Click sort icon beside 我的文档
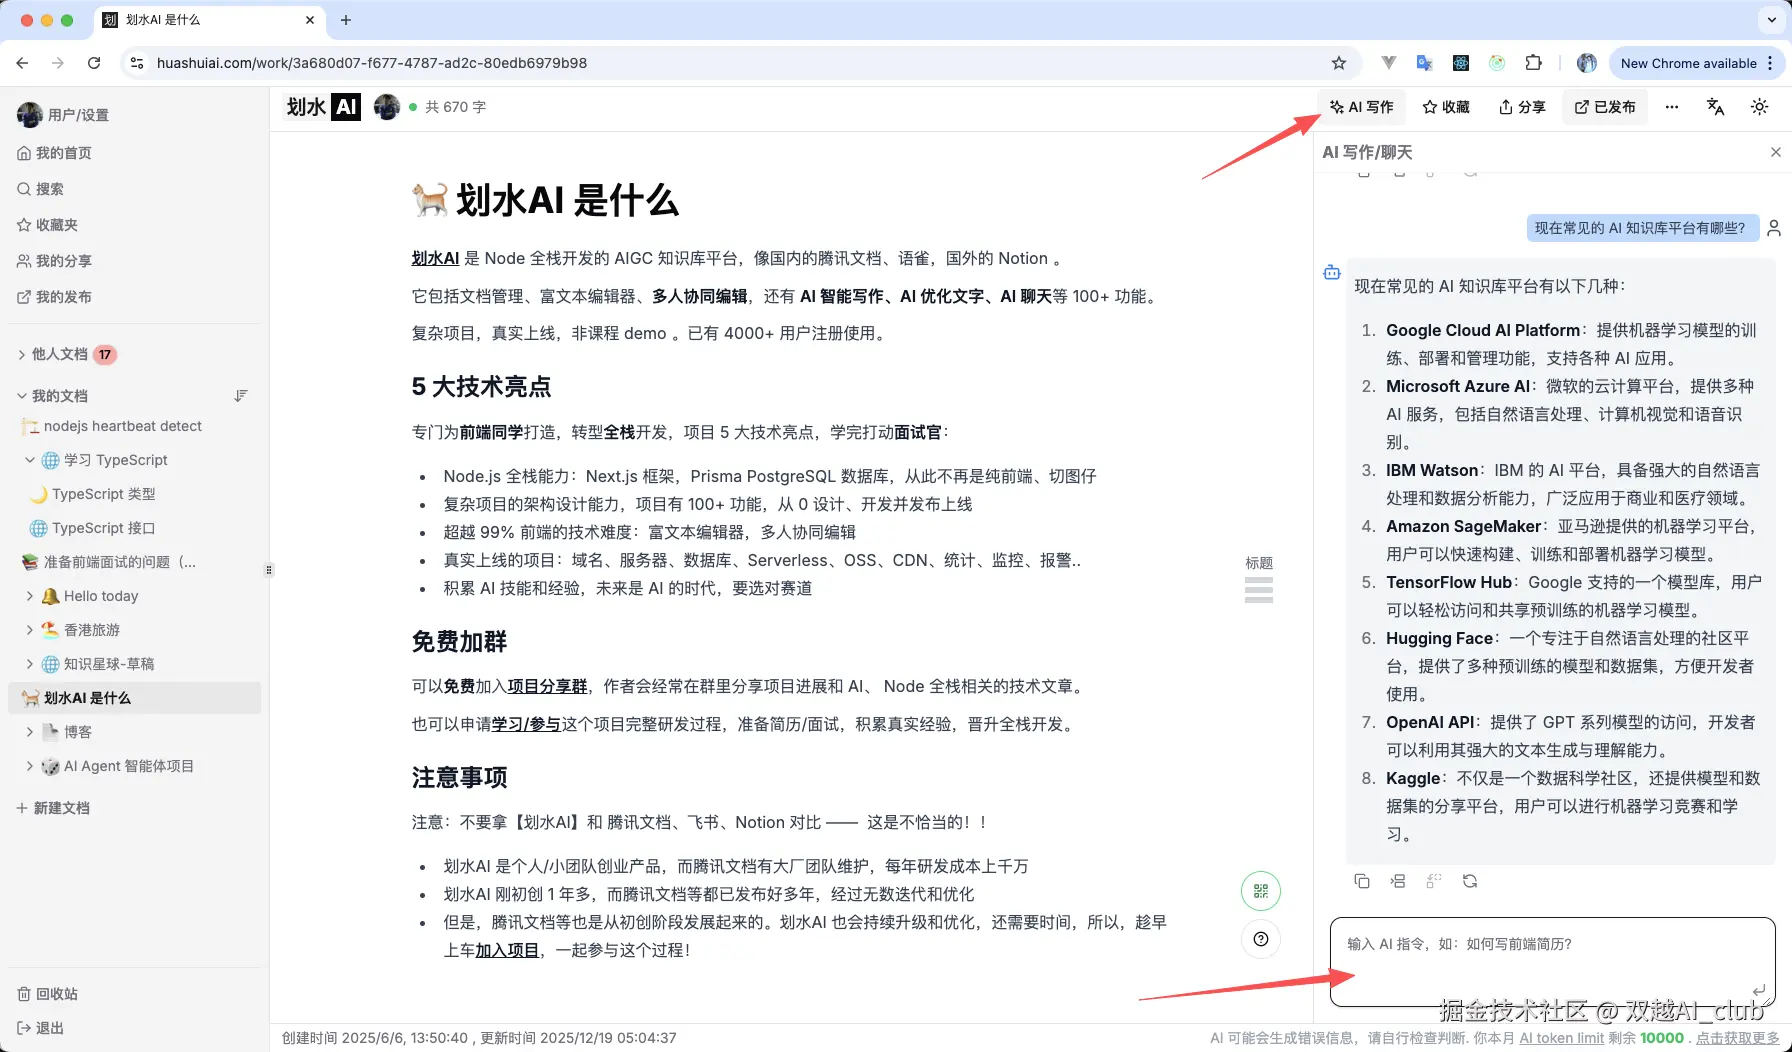The image size is (1792, 1052). (241, 396)
